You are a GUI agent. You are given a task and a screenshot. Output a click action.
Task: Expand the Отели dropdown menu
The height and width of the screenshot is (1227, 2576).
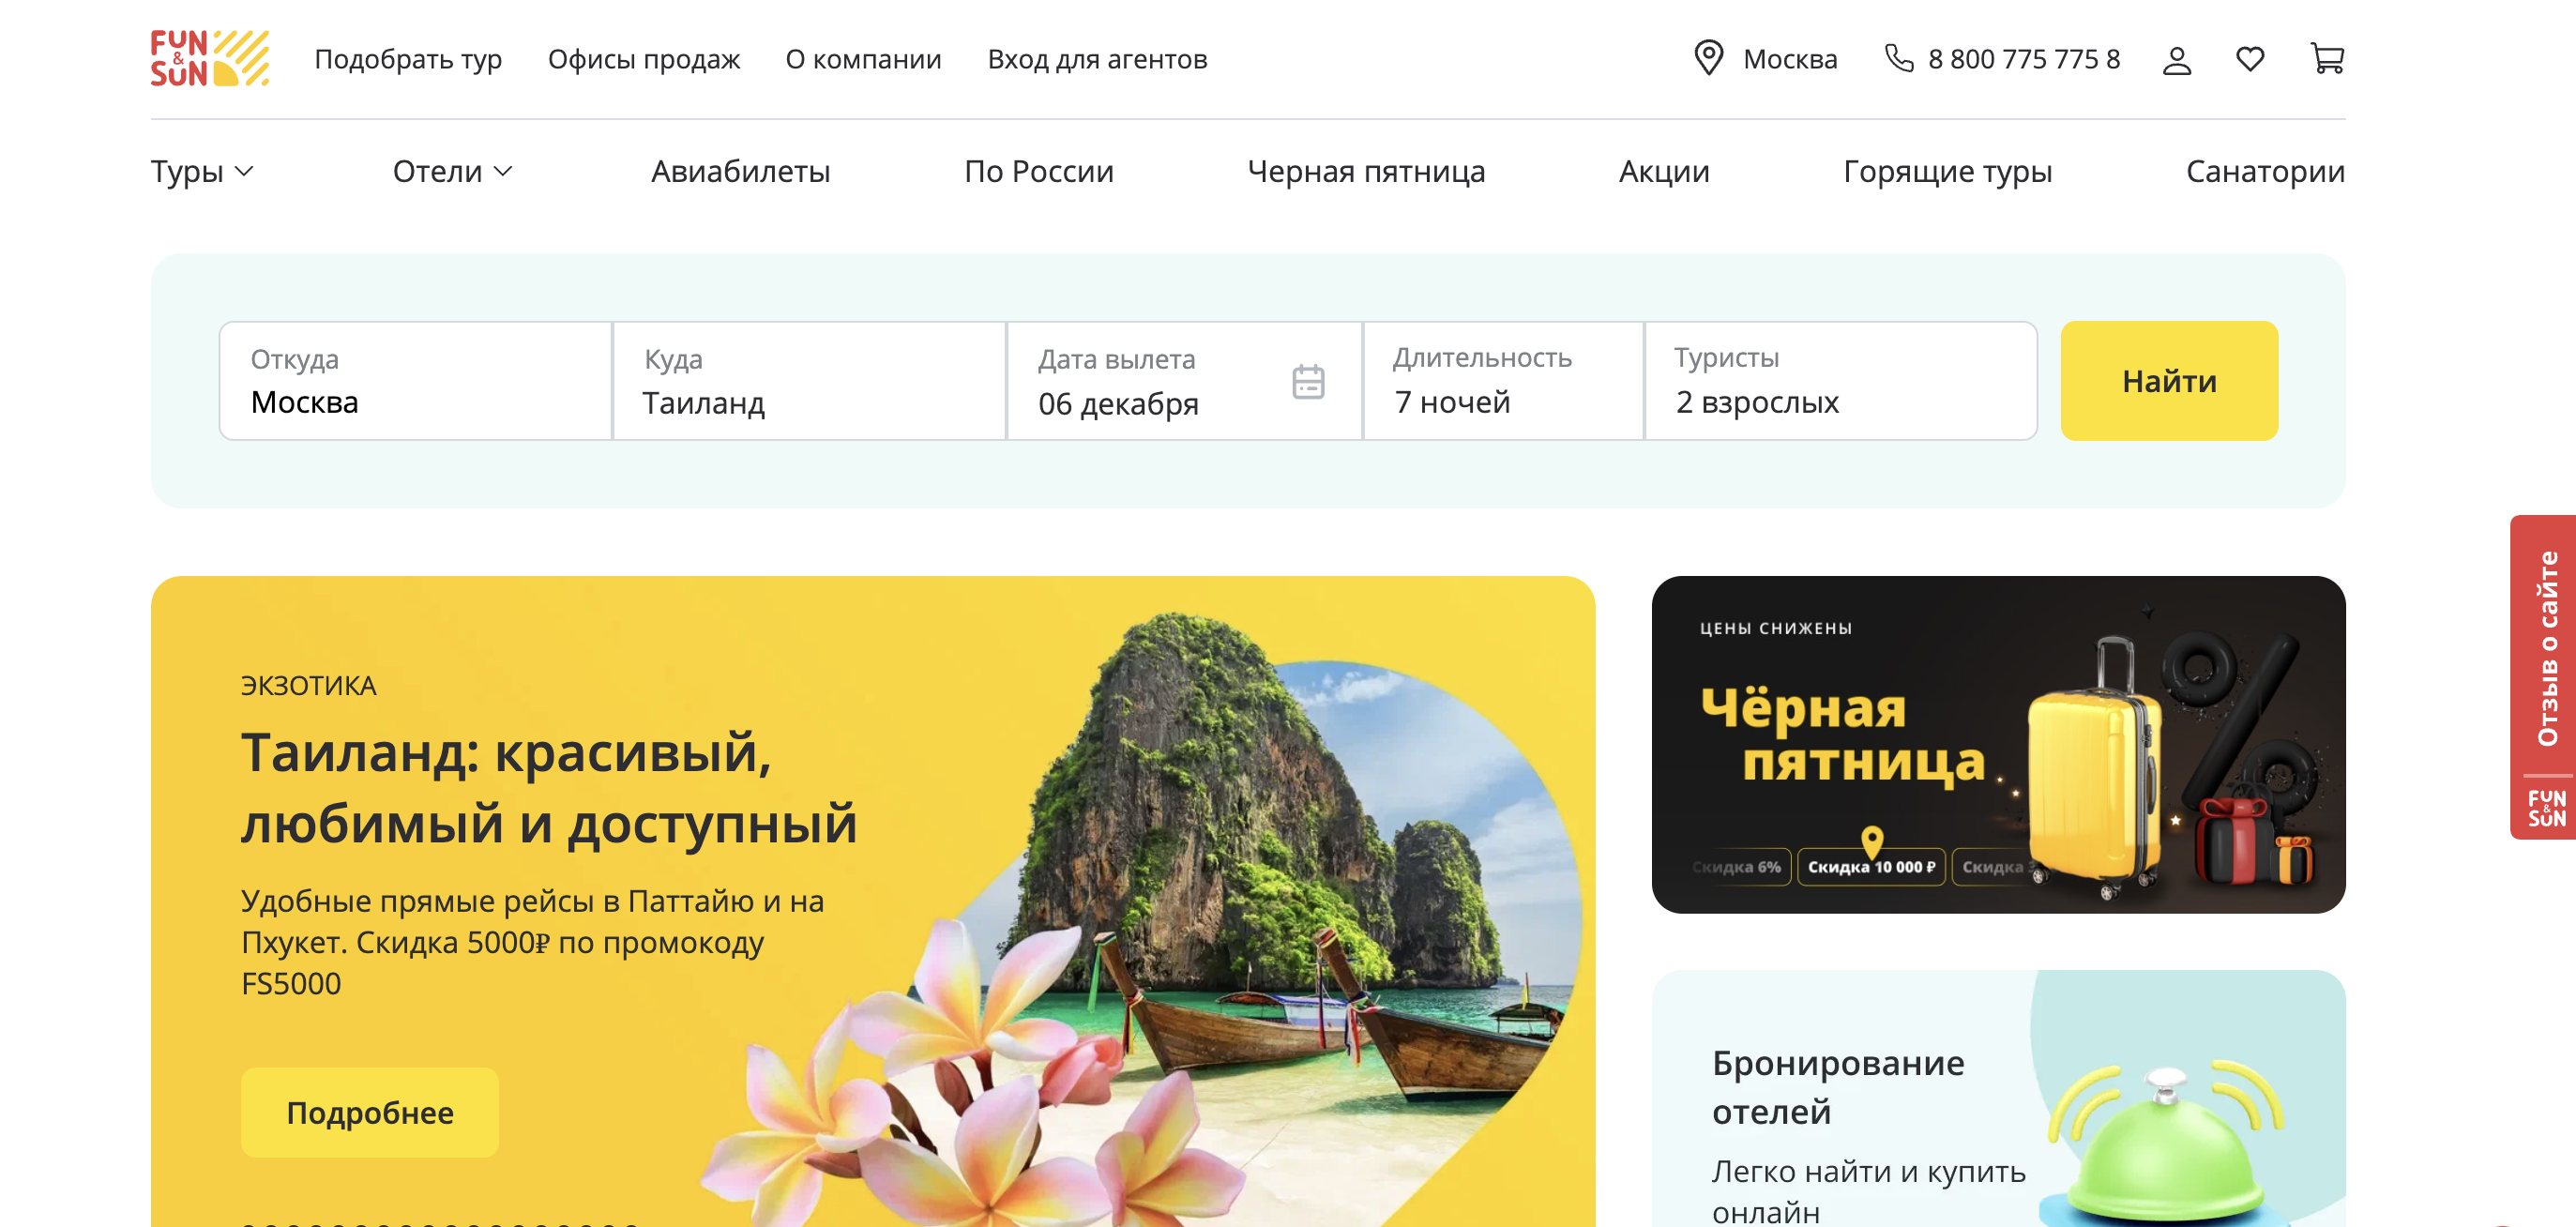452,172
